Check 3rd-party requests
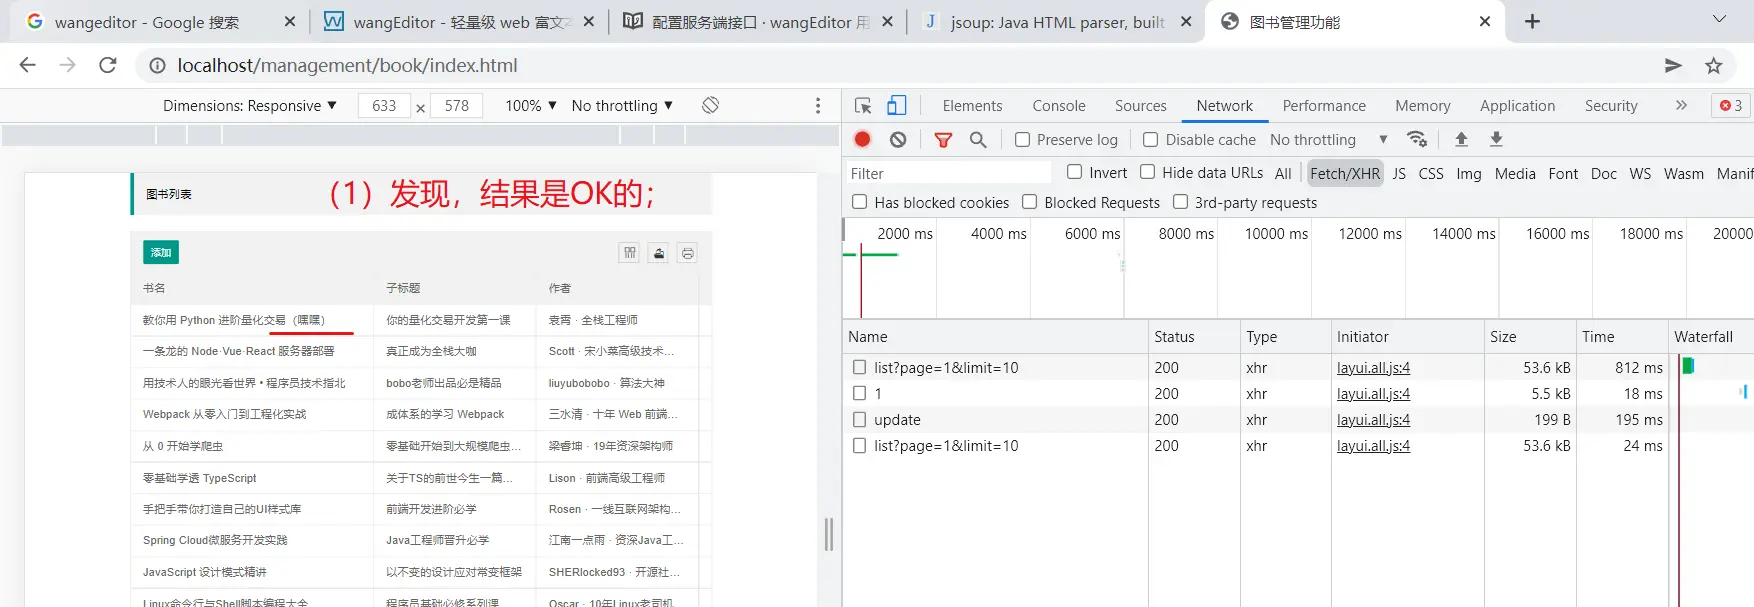The width and height of the screenshot is (1754, 607). click(x=1180, y=202)
